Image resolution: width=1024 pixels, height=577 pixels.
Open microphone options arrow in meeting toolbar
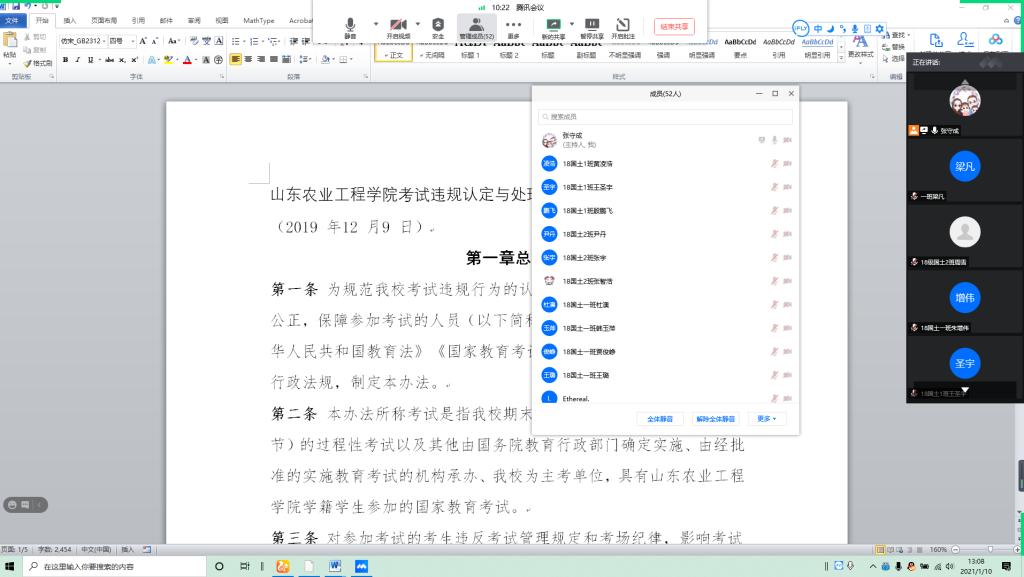pos(376,24)
